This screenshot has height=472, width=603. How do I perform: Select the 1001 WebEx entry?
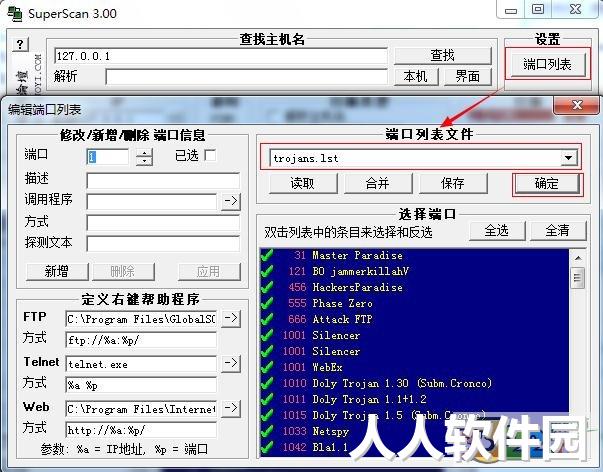click(x=414, y=367)
